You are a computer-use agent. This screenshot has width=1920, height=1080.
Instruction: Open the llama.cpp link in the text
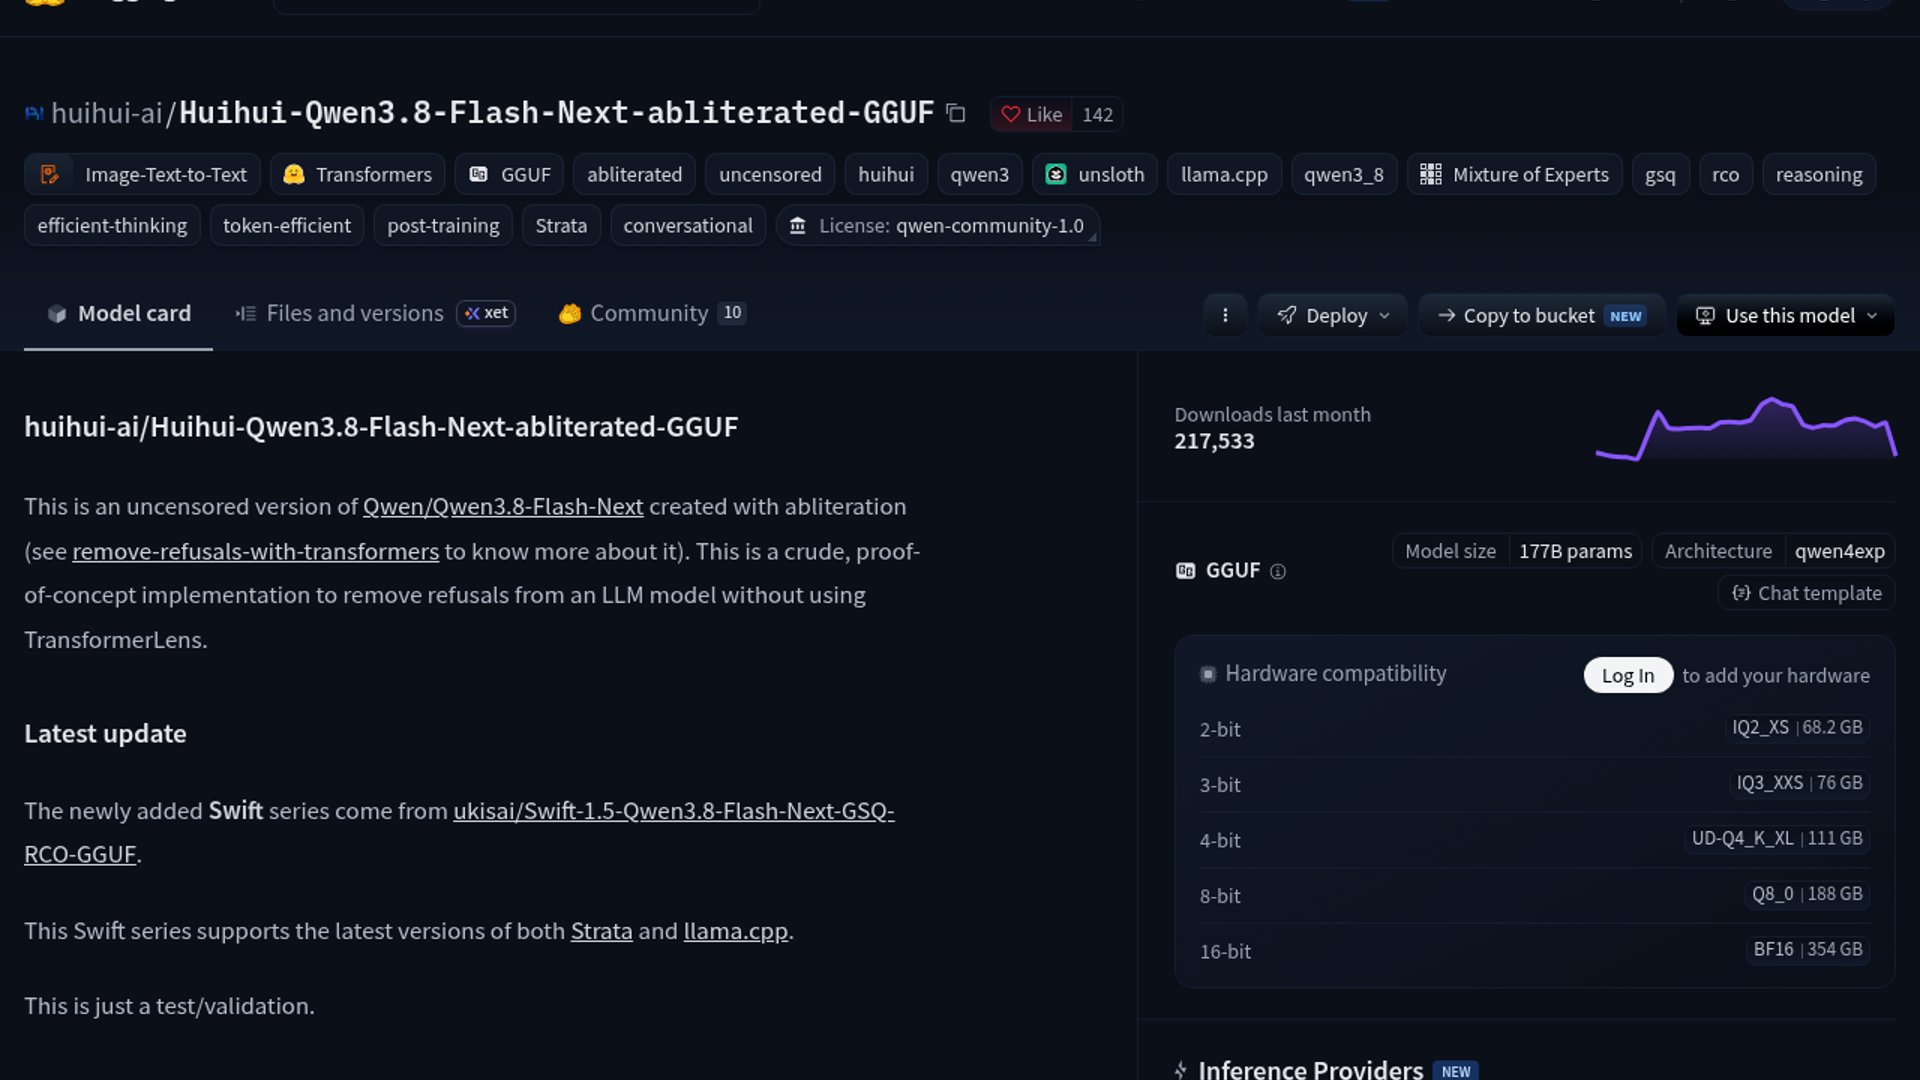[x=735, y=931]
